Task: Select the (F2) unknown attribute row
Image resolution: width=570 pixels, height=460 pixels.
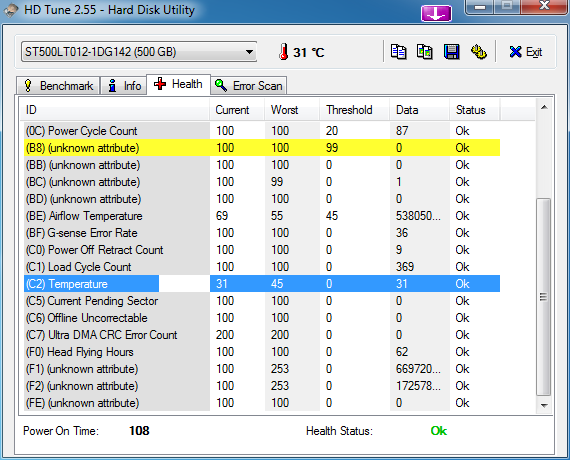Action: (x=262, y=386)
